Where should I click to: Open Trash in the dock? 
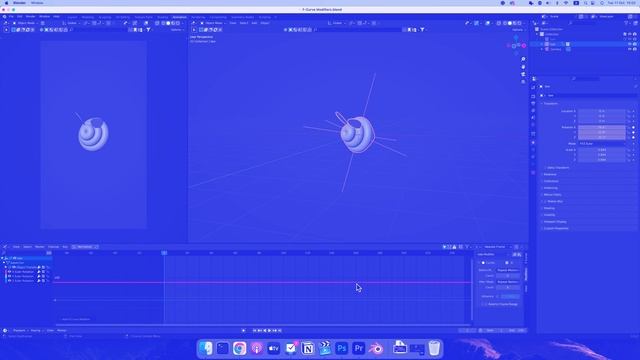[434, 348]
